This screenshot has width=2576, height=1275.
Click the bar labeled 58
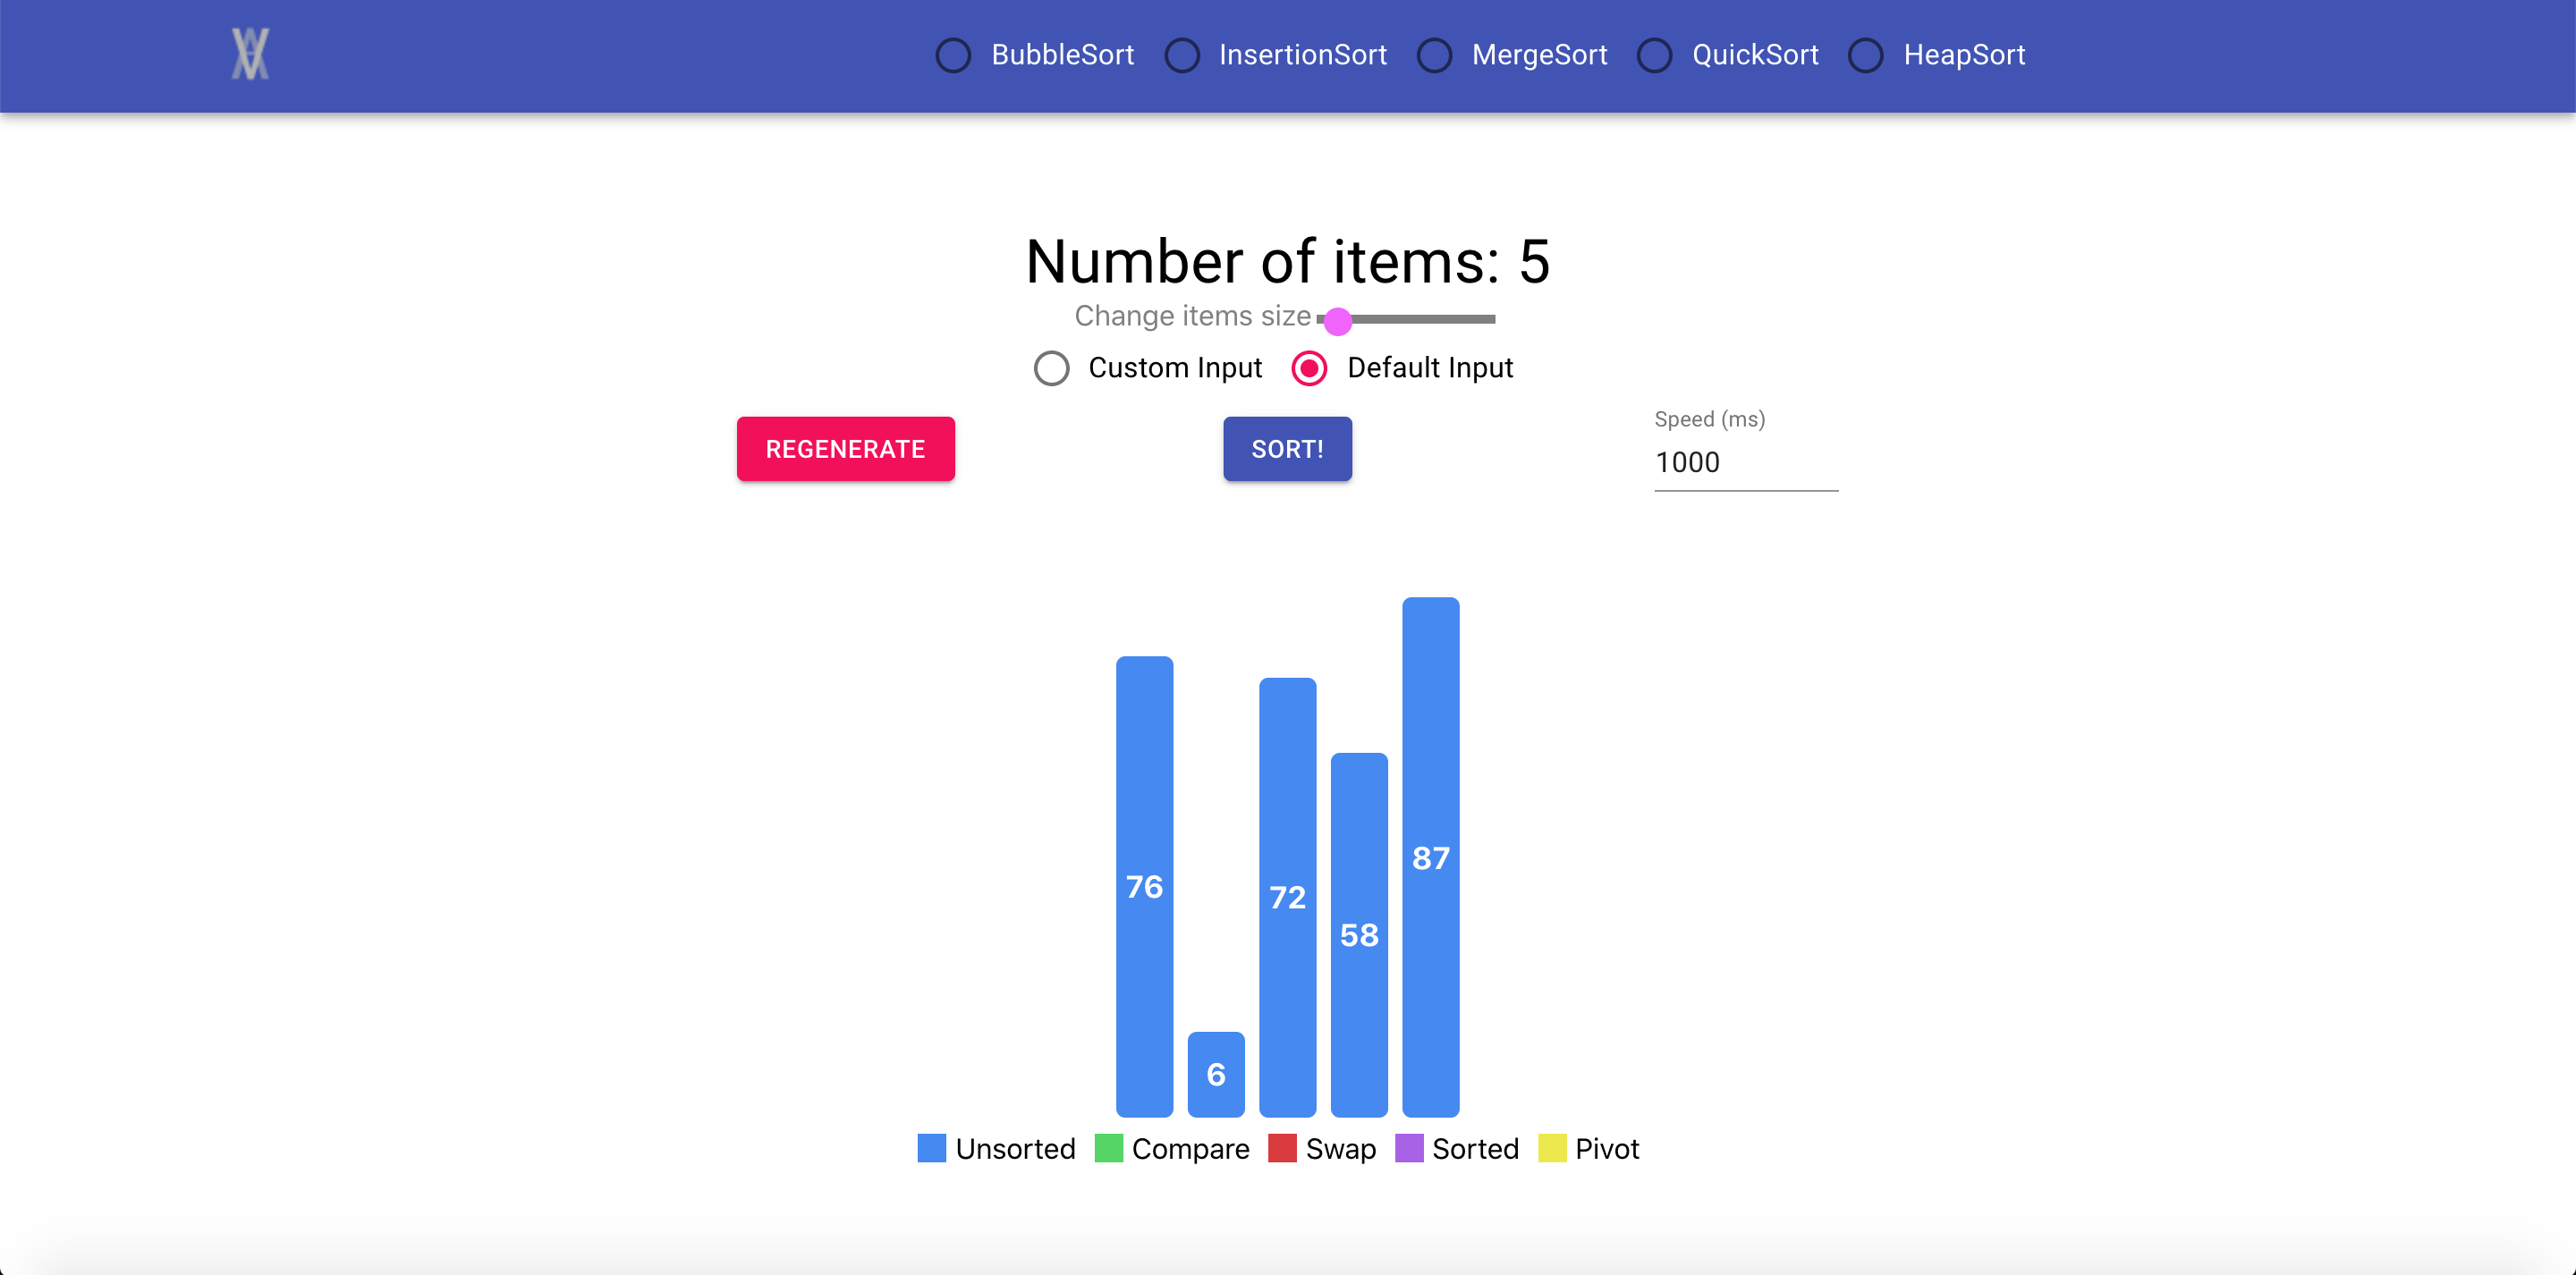pos(1358,934)
